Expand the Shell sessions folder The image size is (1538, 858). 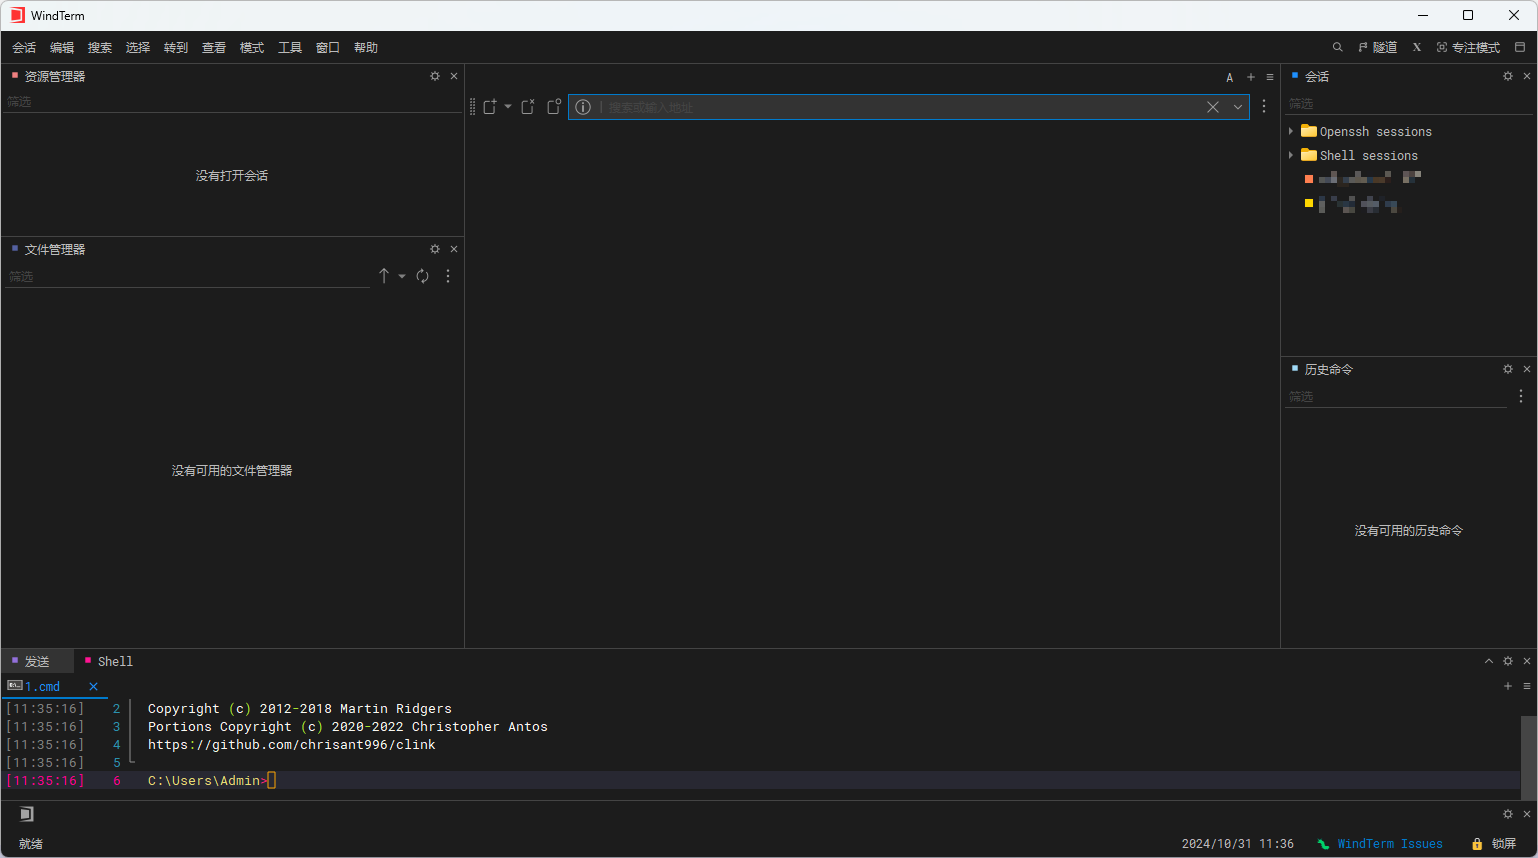(1292, 155)
